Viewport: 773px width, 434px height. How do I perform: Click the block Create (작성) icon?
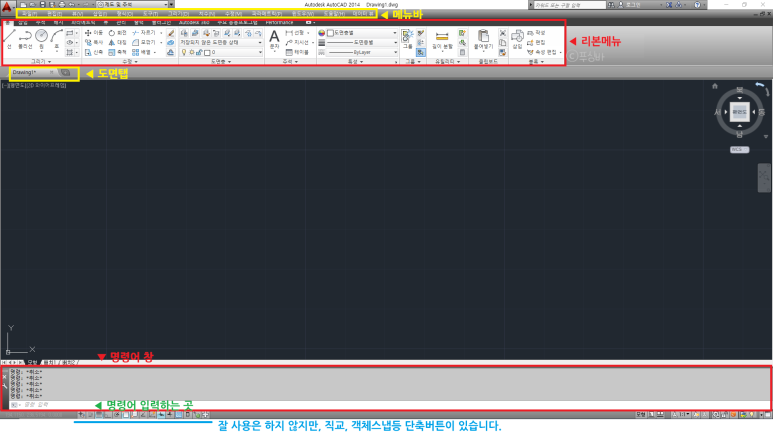536,33
